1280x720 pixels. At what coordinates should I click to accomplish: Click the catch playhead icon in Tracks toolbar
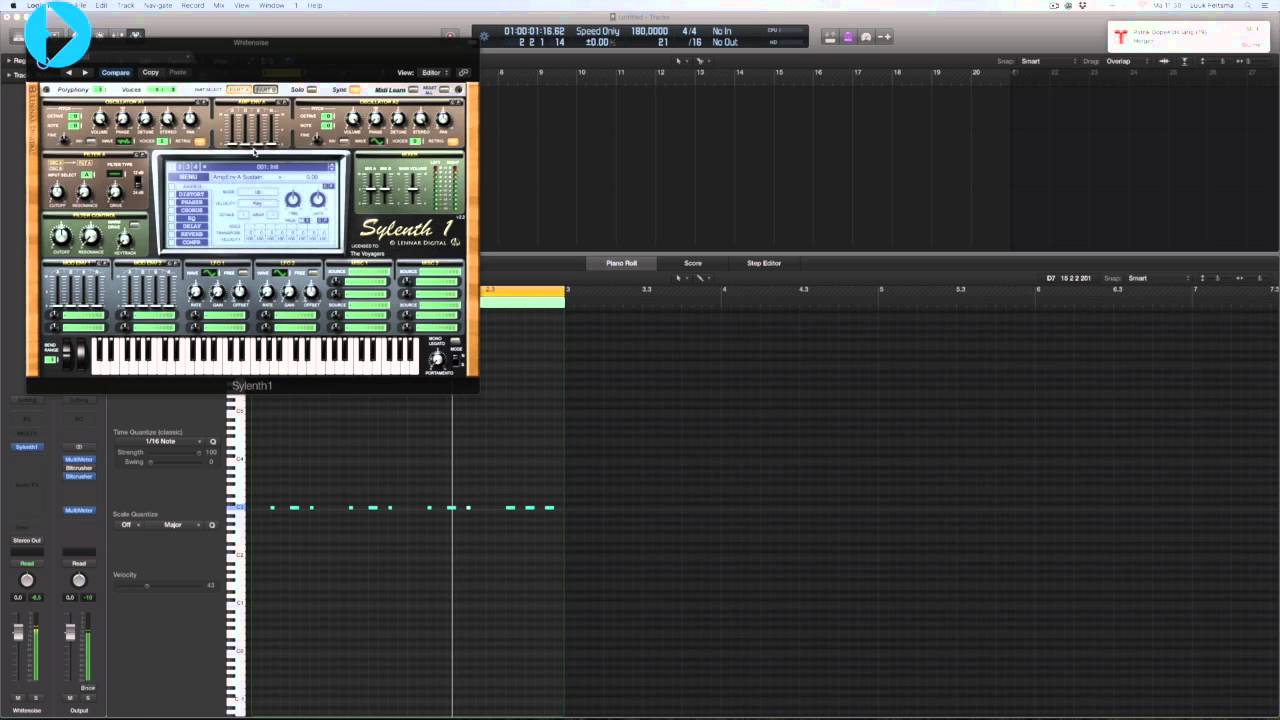pos(1185,61)
